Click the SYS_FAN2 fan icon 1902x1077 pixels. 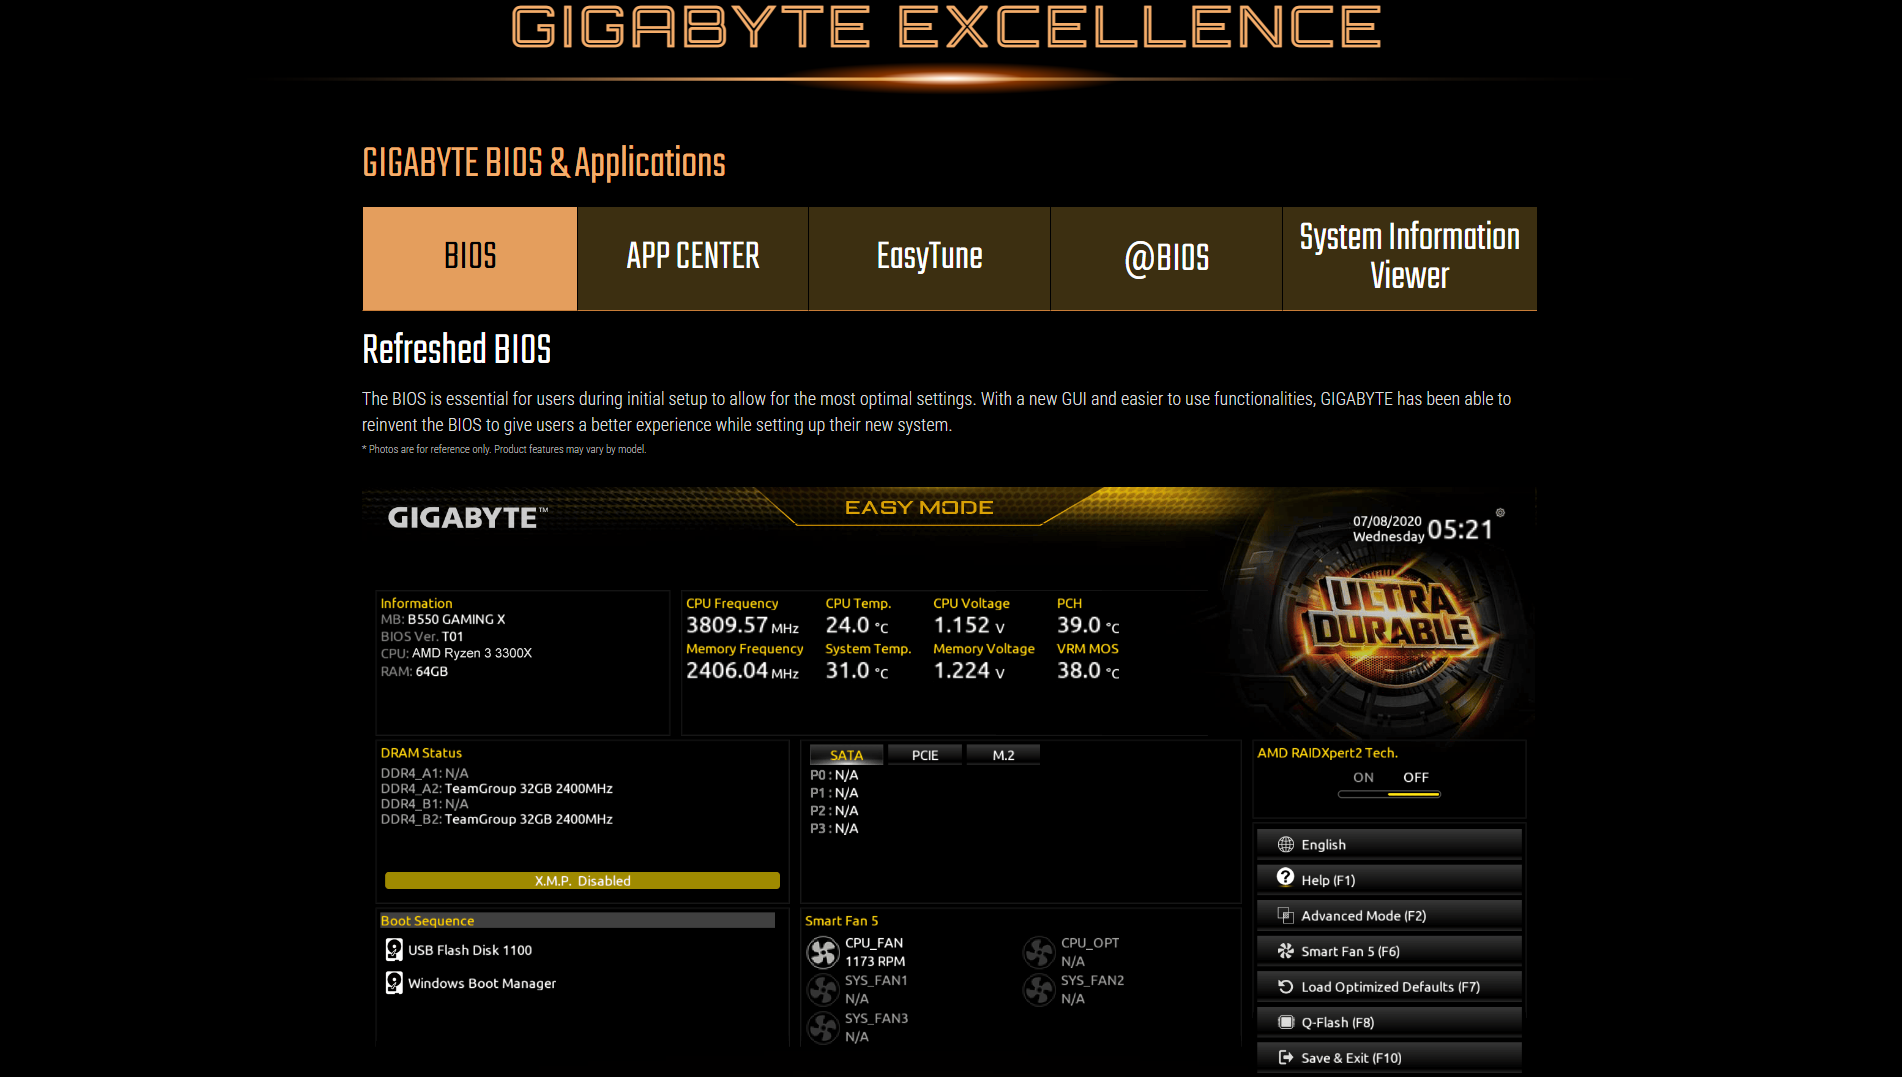[1039, 990]
